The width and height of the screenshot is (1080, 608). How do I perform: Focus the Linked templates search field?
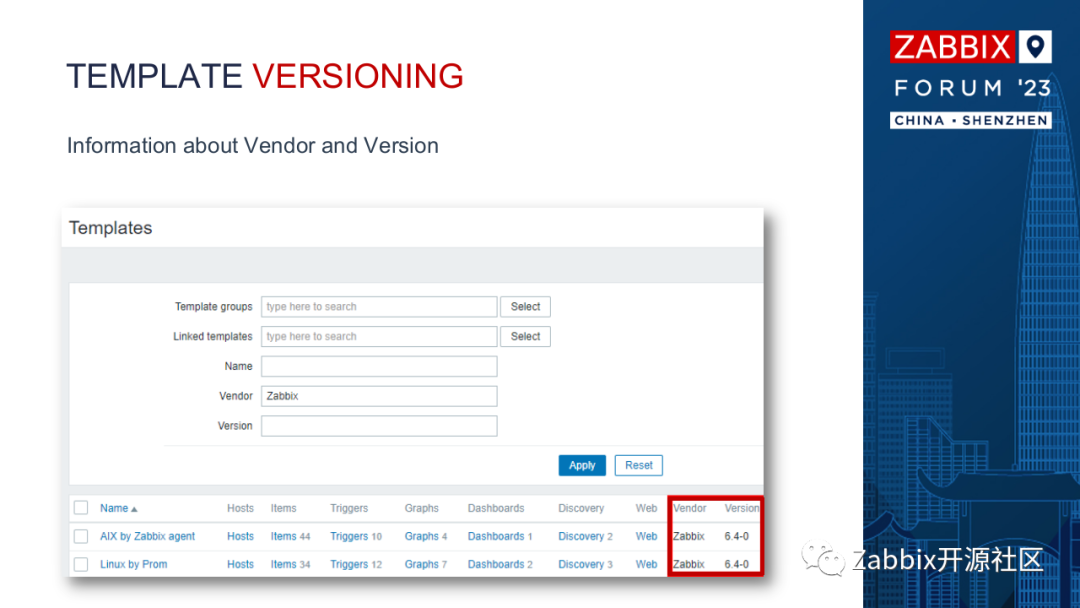tap(379, 336)
